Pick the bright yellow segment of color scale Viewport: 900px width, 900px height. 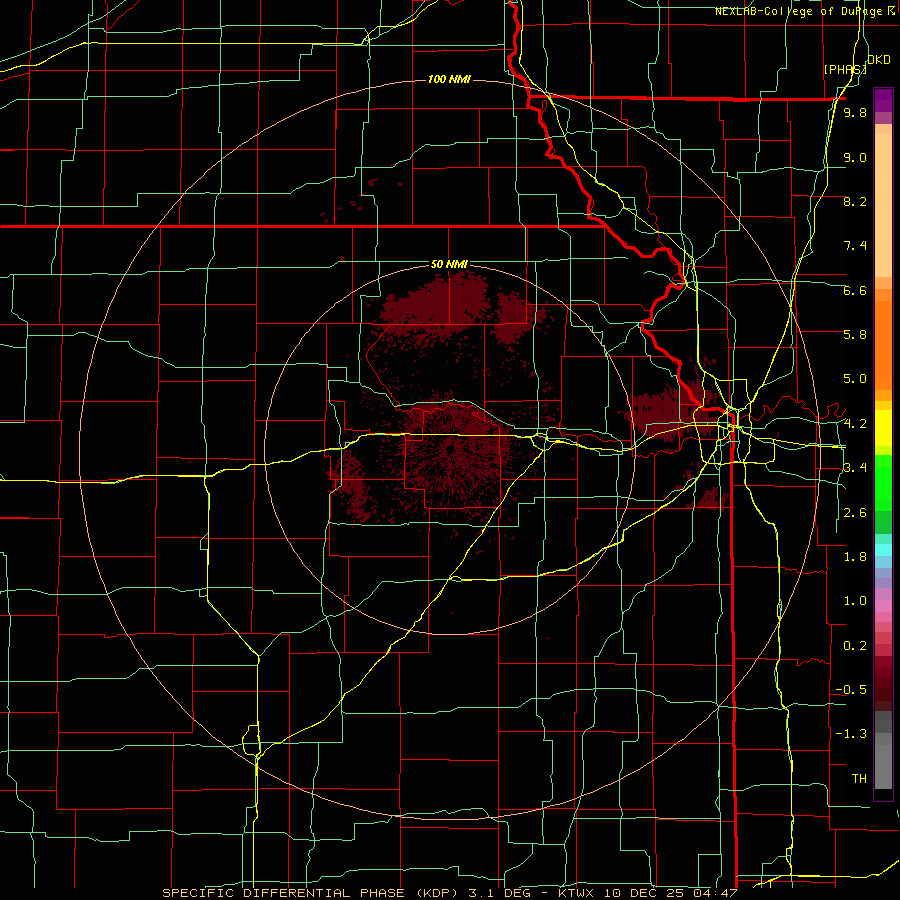click(883, 428)
